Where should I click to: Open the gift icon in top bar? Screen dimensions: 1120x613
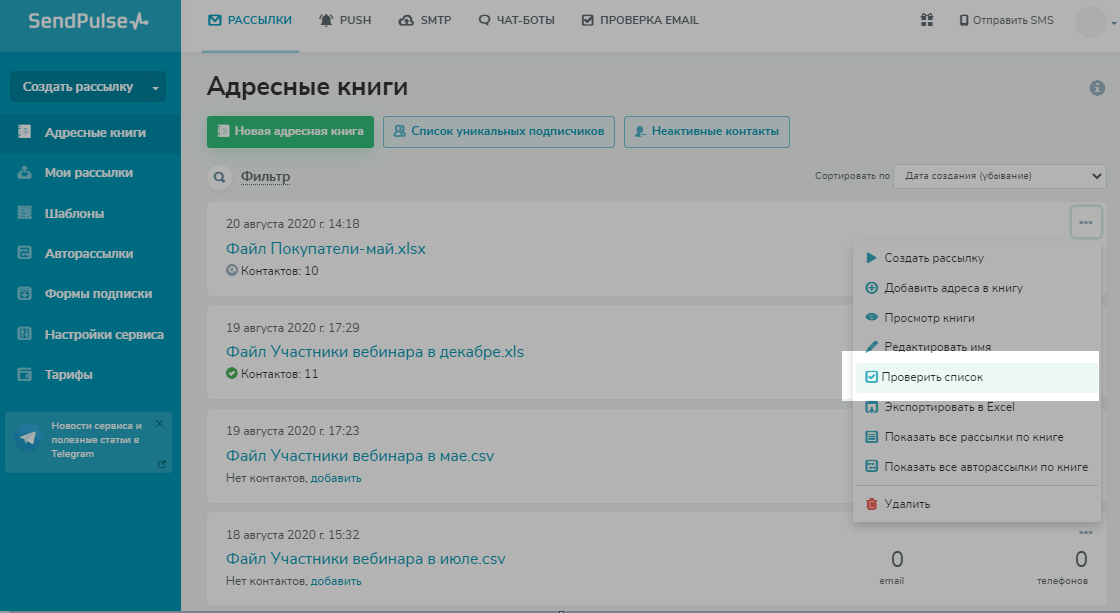[x=926, y=20]
